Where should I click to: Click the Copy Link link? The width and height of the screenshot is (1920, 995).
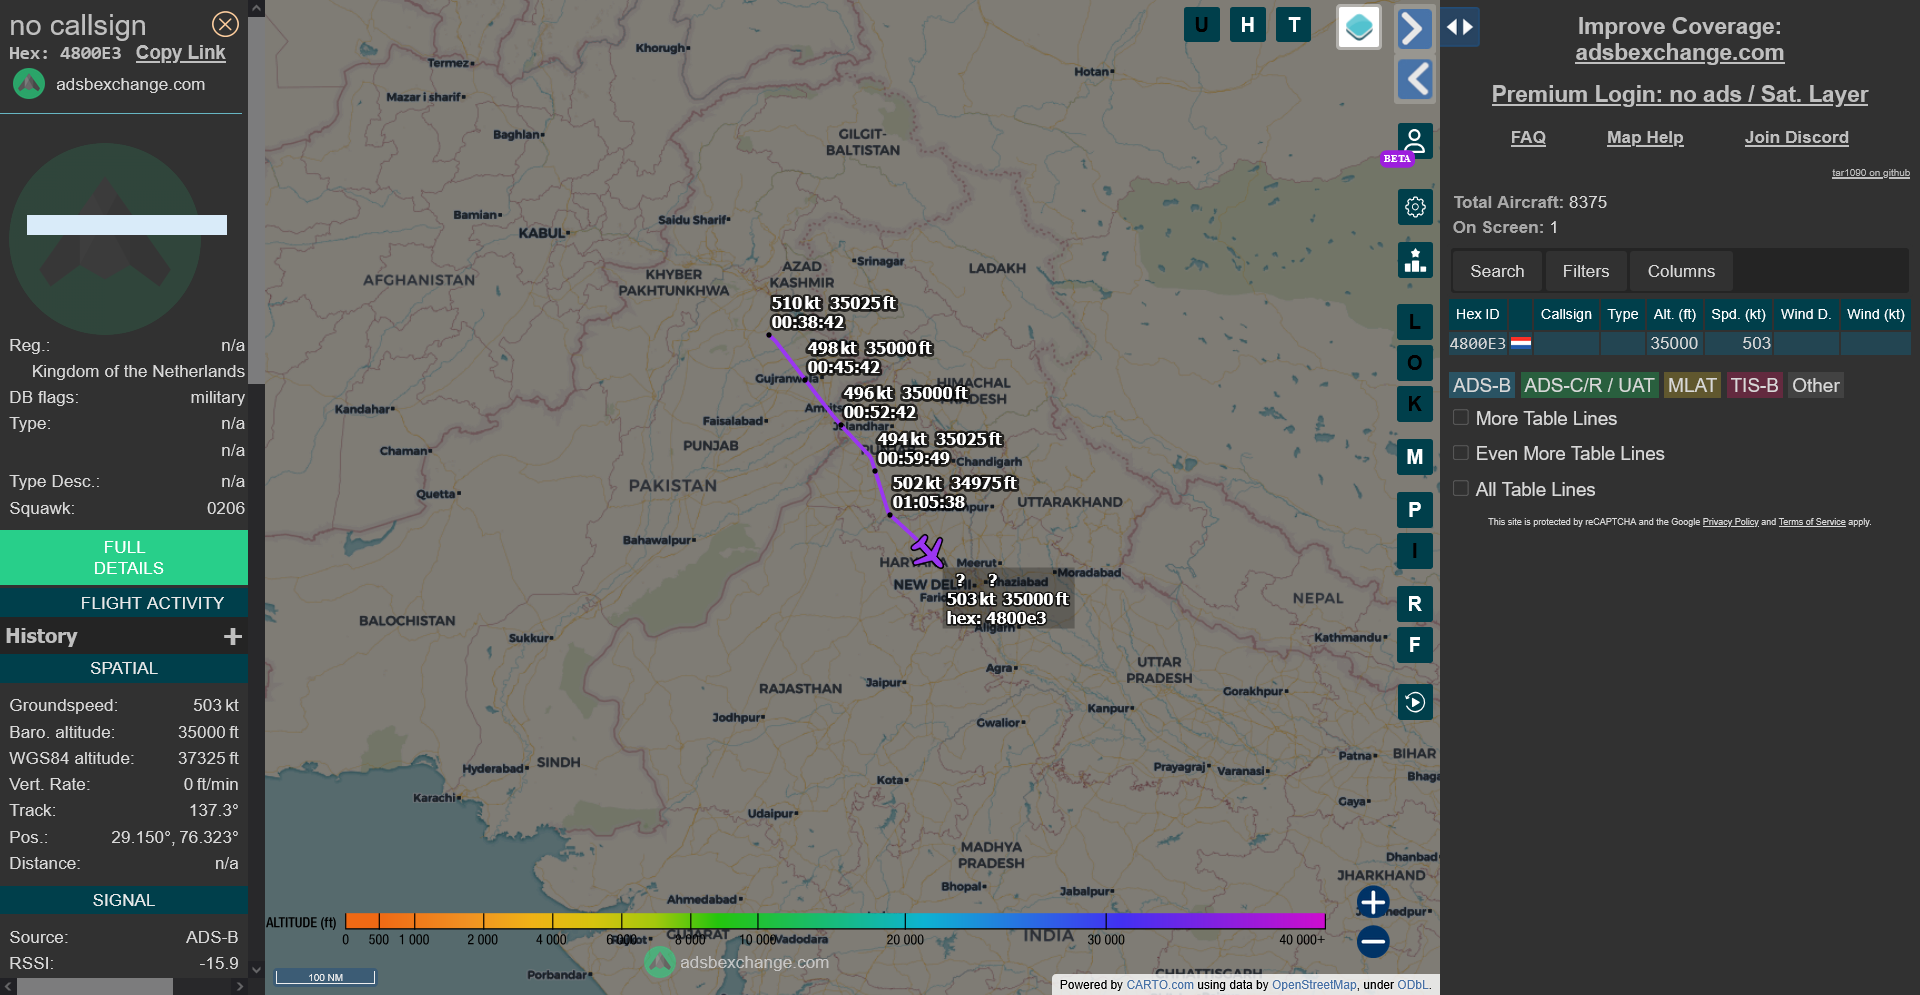pyautogui.click(x=180, y=53)
